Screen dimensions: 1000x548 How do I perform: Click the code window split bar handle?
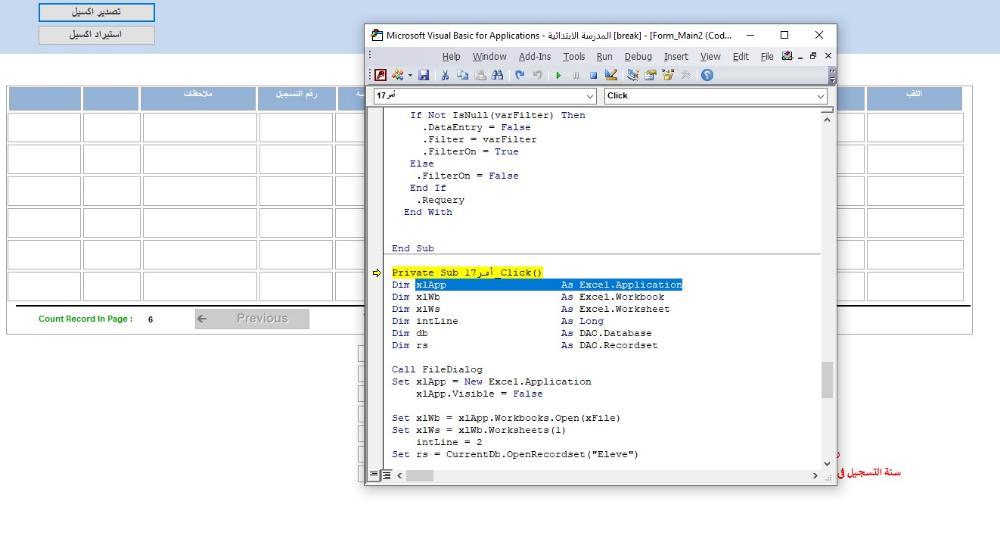(827, 111)
